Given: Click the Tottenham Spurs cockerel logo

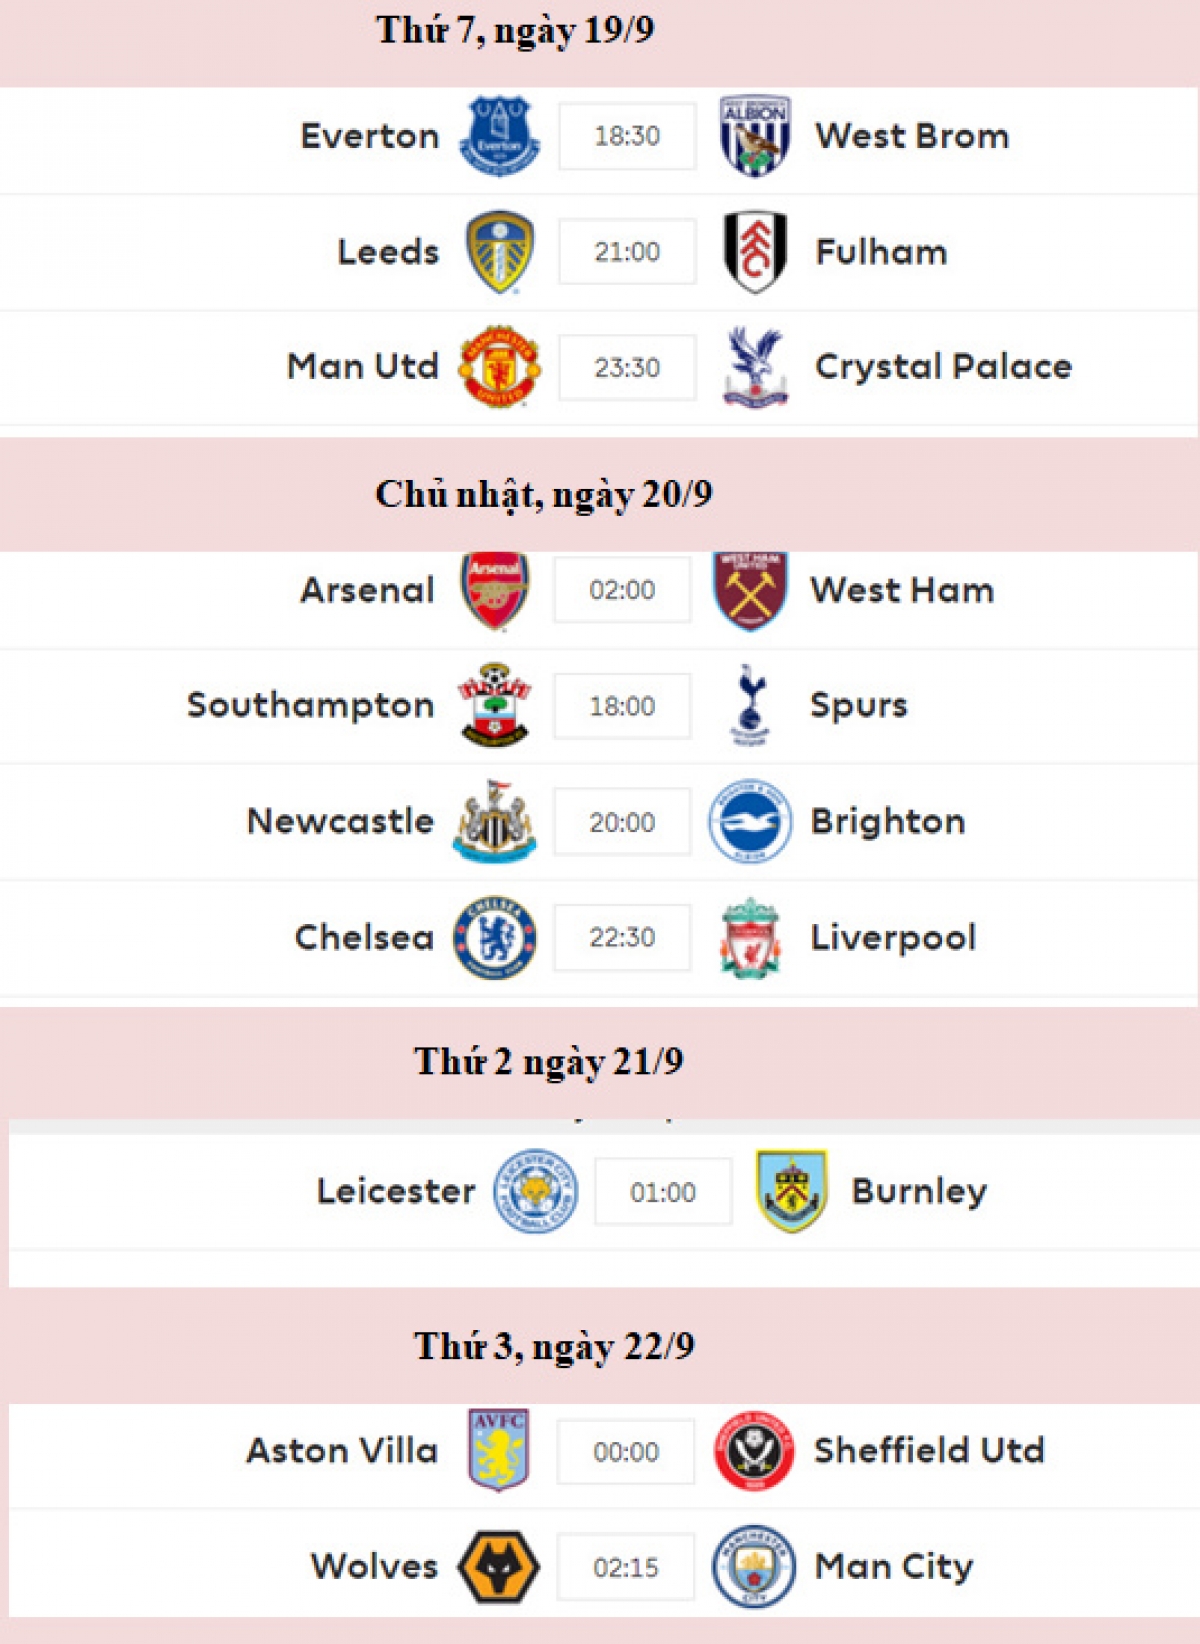Looking at the screenshot, I should [x=750, y=705].
